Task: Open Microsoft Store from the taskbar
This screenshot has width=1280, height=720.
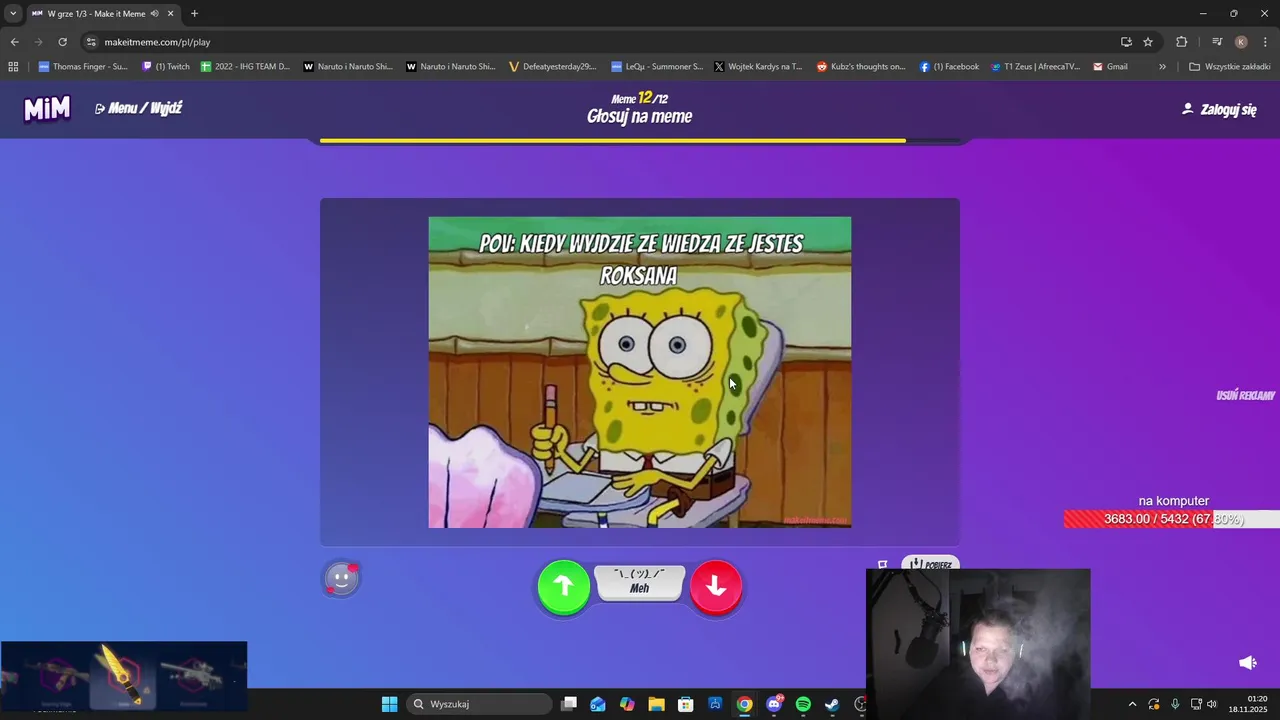Action: coord(686,704)
